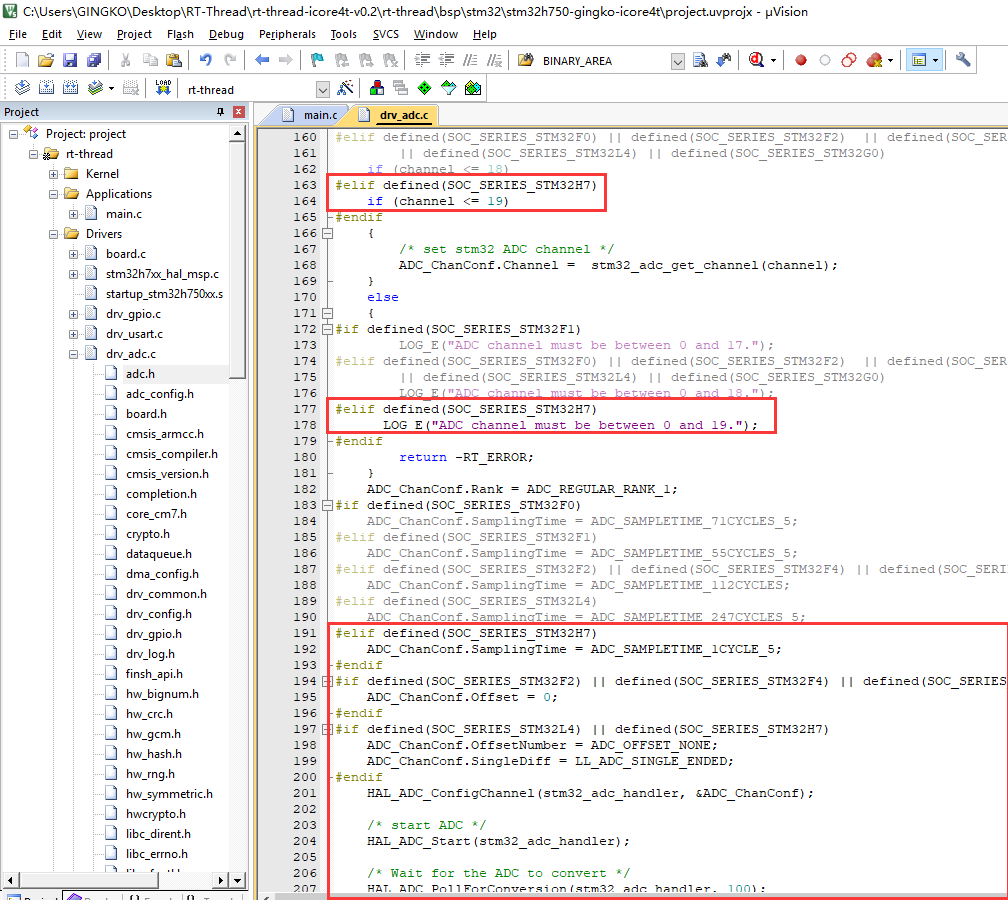The height and width of the screenshot is (900, 1008).
Task: Select drv_gpio.c file in Drivers
Action: tap(134, 314)
